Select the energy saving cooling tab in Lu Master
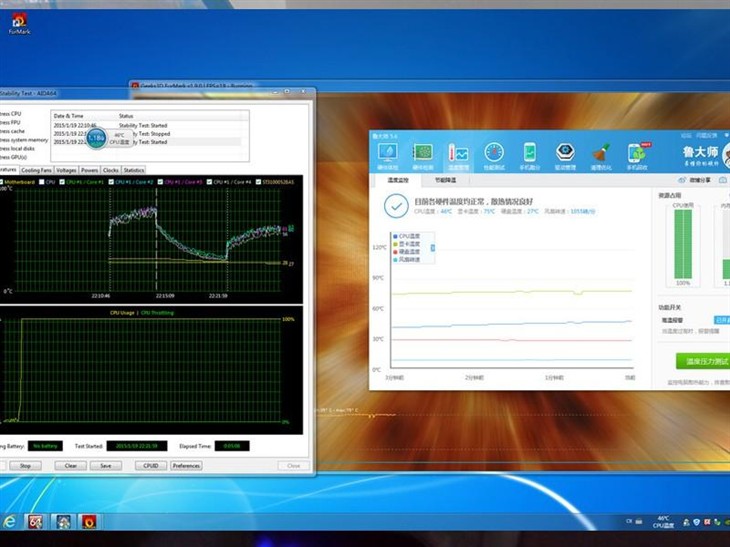The height and width of the screenshot is (547, 730). (x=446, y=180)
